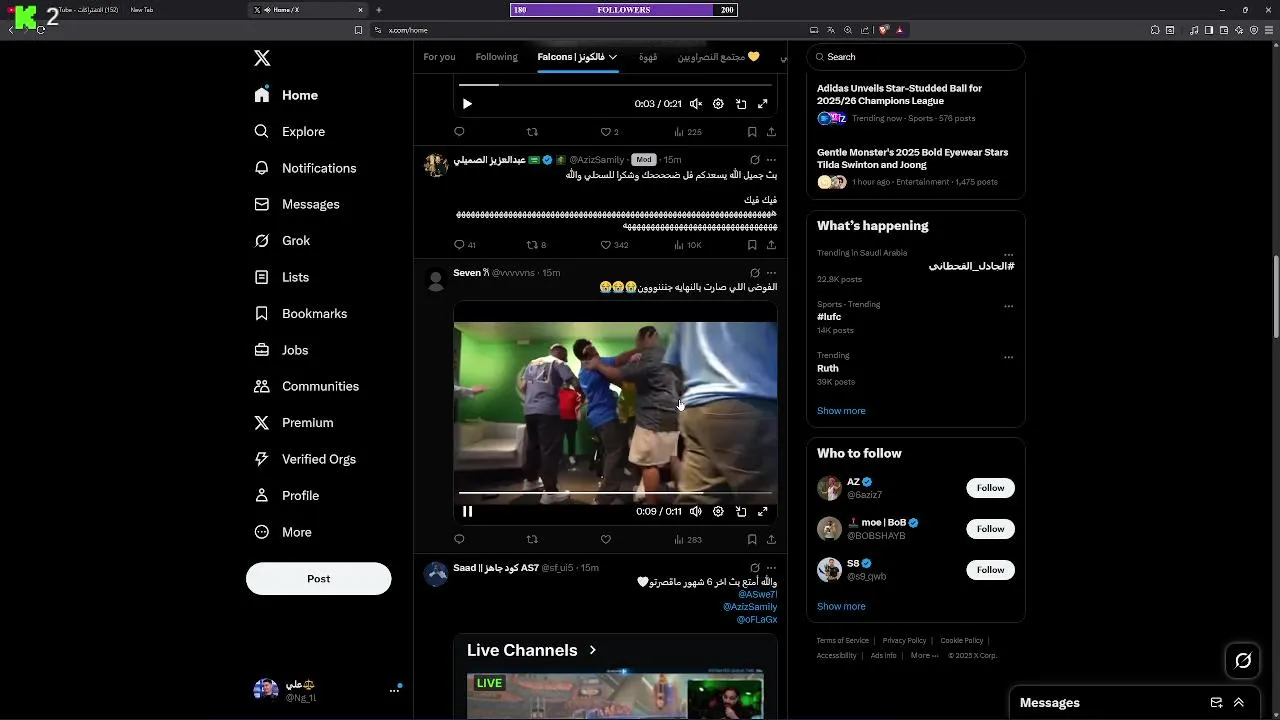Open the LIVE channel thumbnail
Image resolution: width=1280 pixels, height=720 pixels.
615,696
